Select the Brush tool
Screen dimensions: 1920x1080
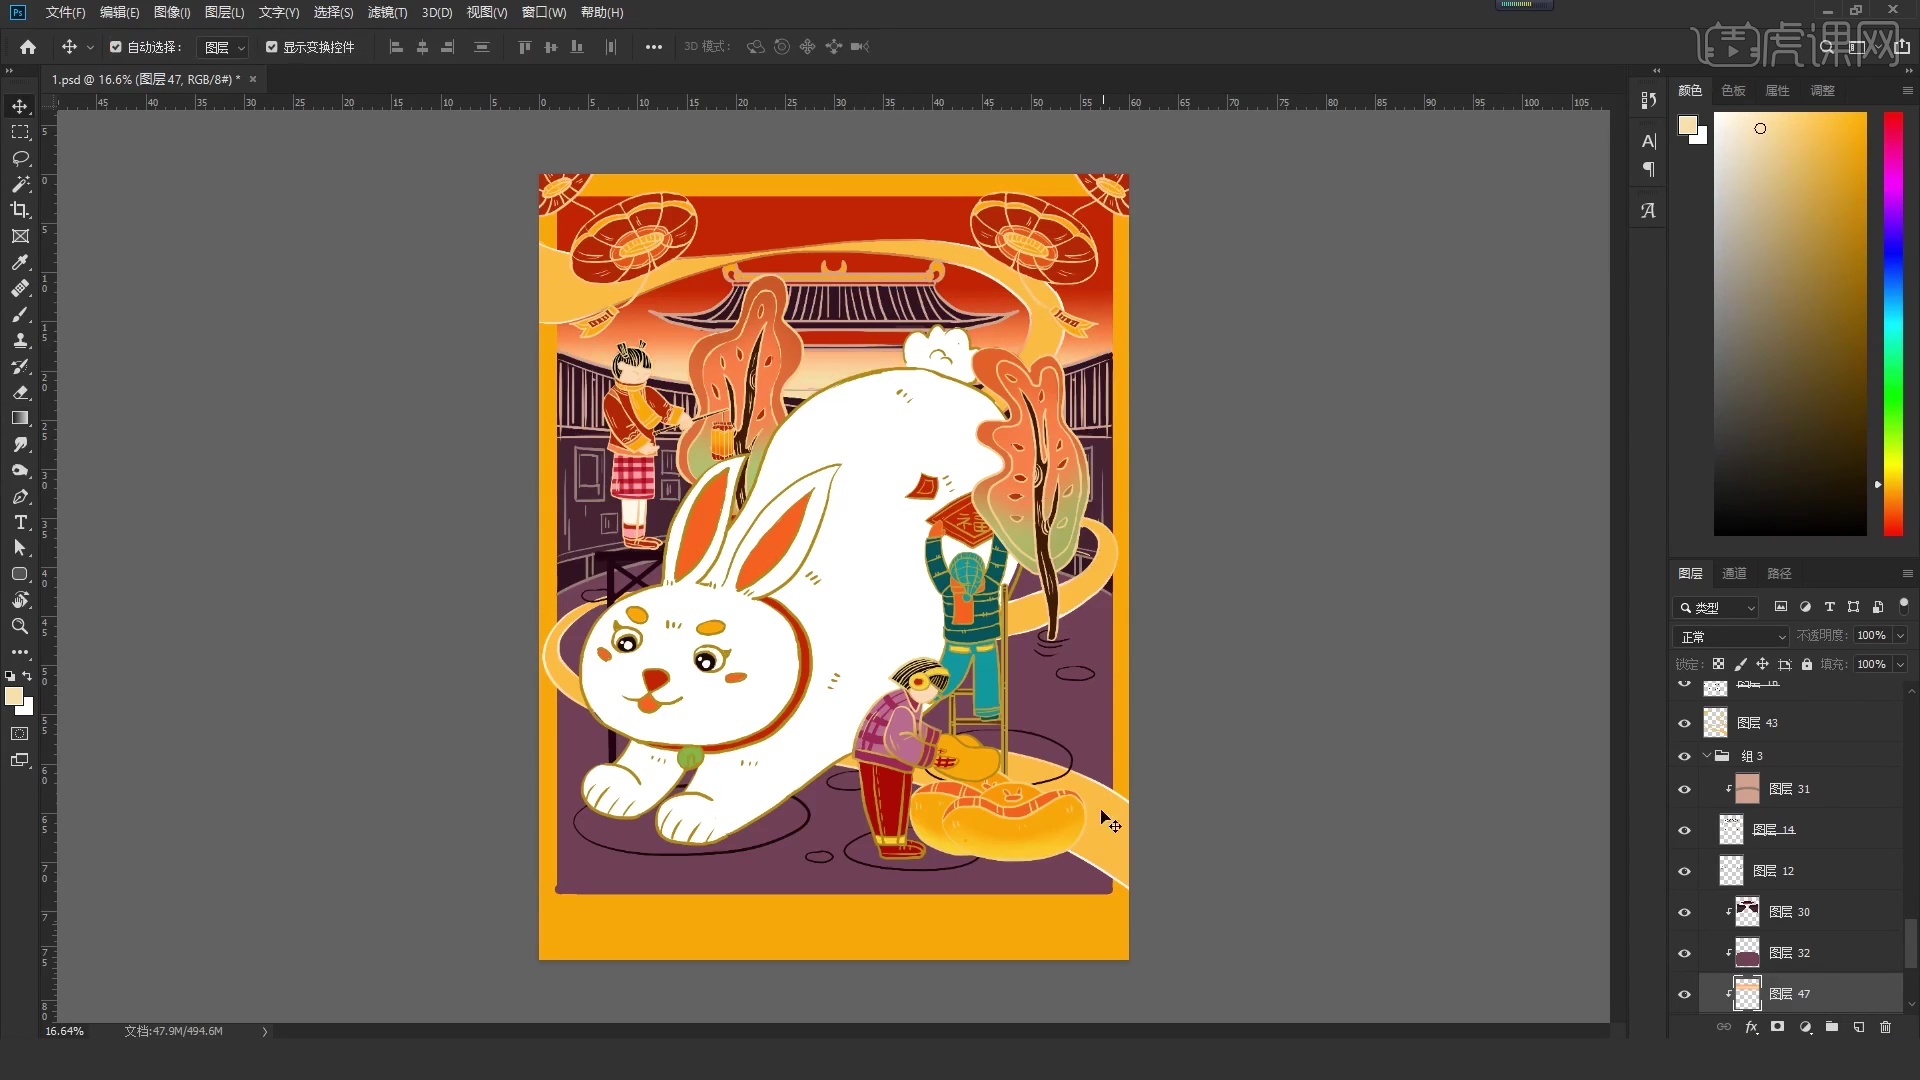[20, 314]
